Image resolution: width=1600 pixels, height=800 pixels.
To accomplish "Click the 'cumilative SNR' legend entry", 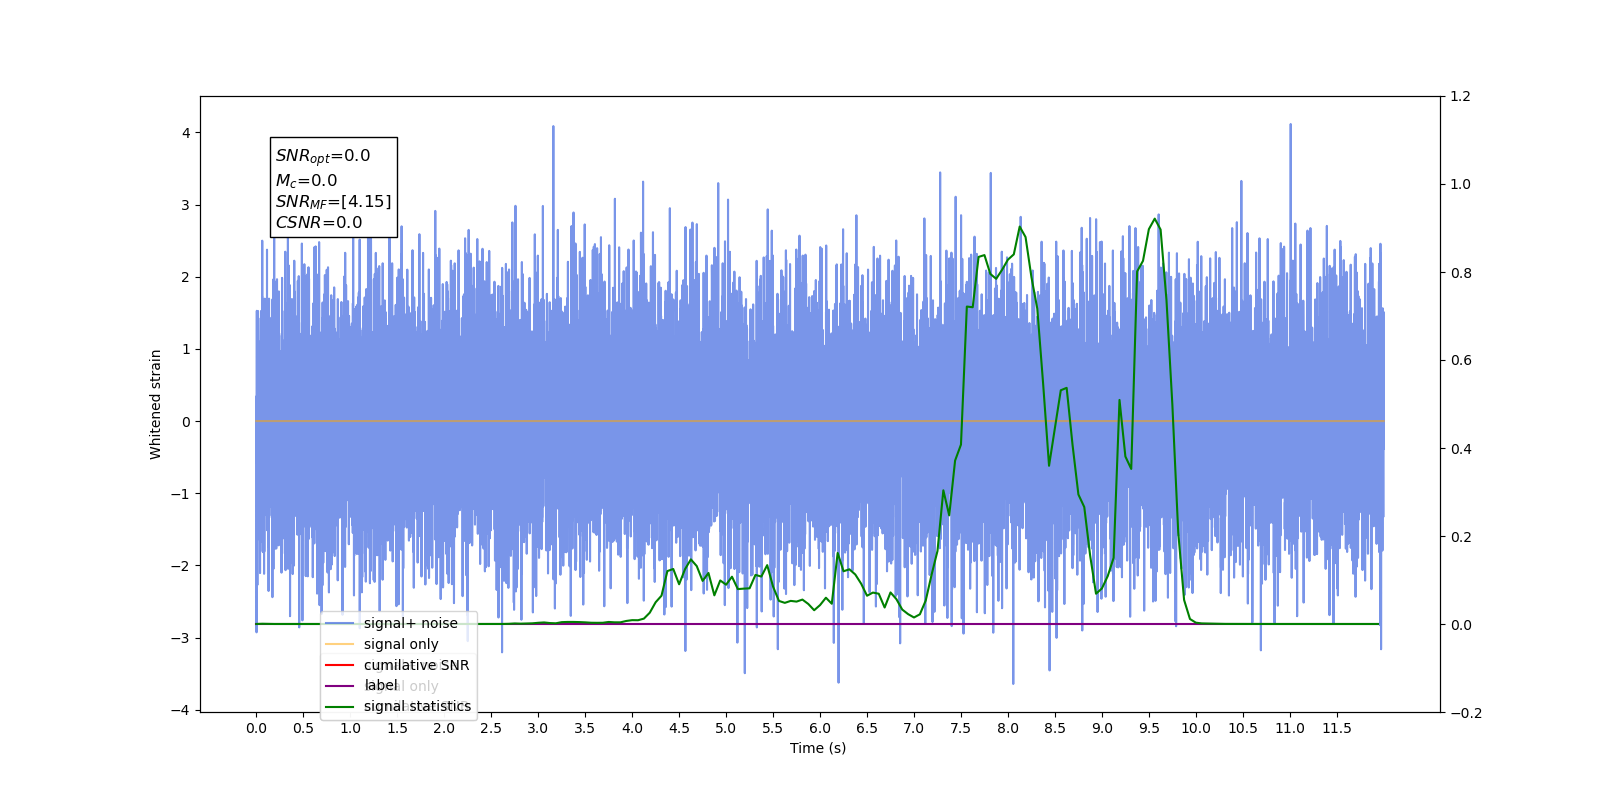I will coord(416,665).
